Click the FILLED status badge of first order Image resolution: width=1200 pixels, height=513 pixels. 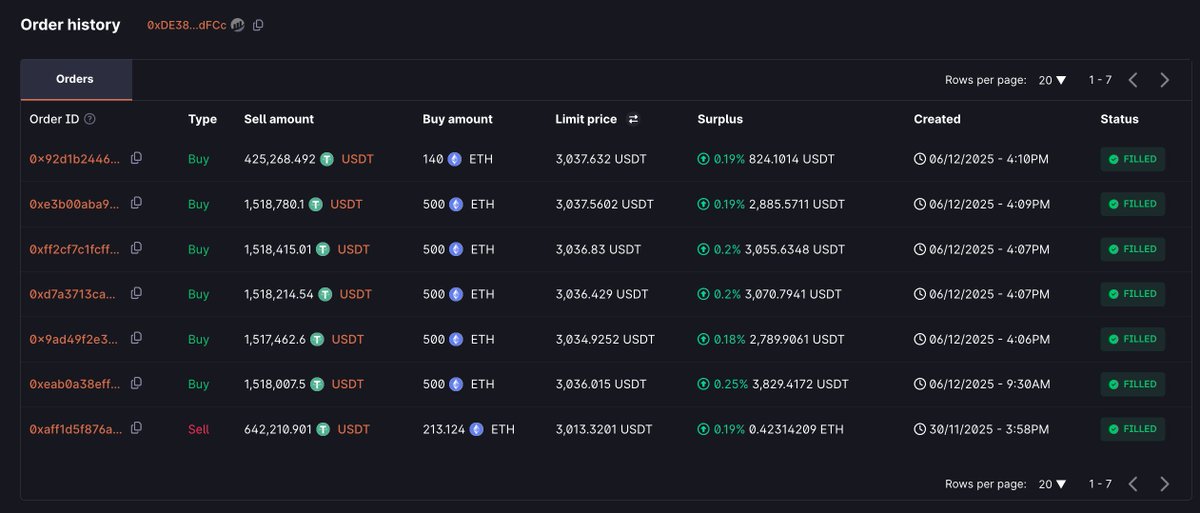coord(1132,159)
